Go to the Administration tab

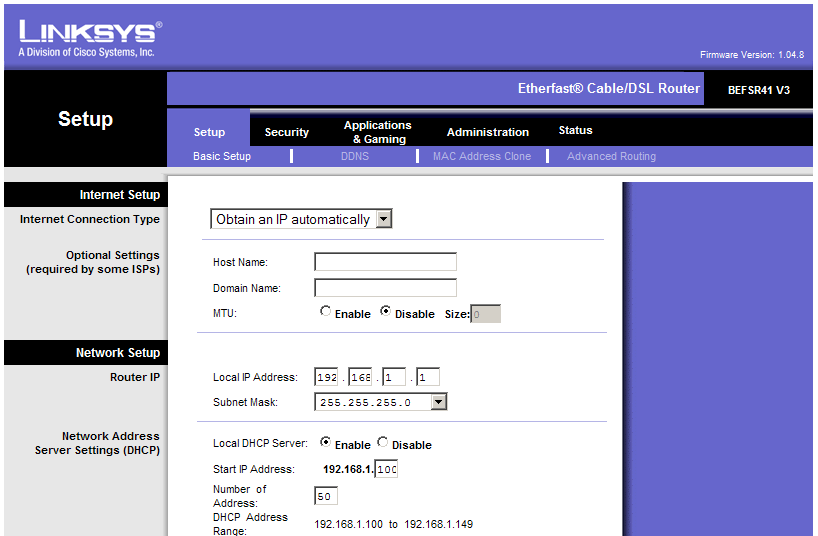pos(488,132)
